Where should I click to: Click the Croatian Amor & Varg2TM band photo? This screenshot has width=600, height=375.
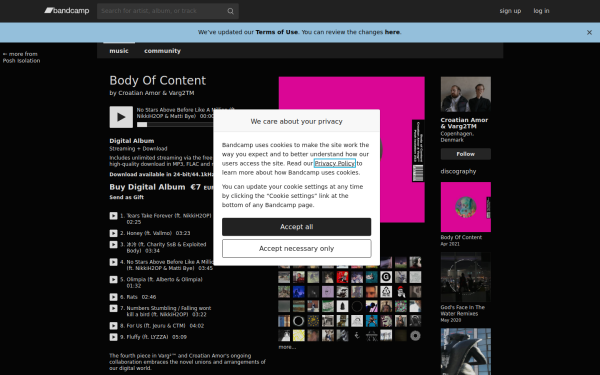(466, 94)
